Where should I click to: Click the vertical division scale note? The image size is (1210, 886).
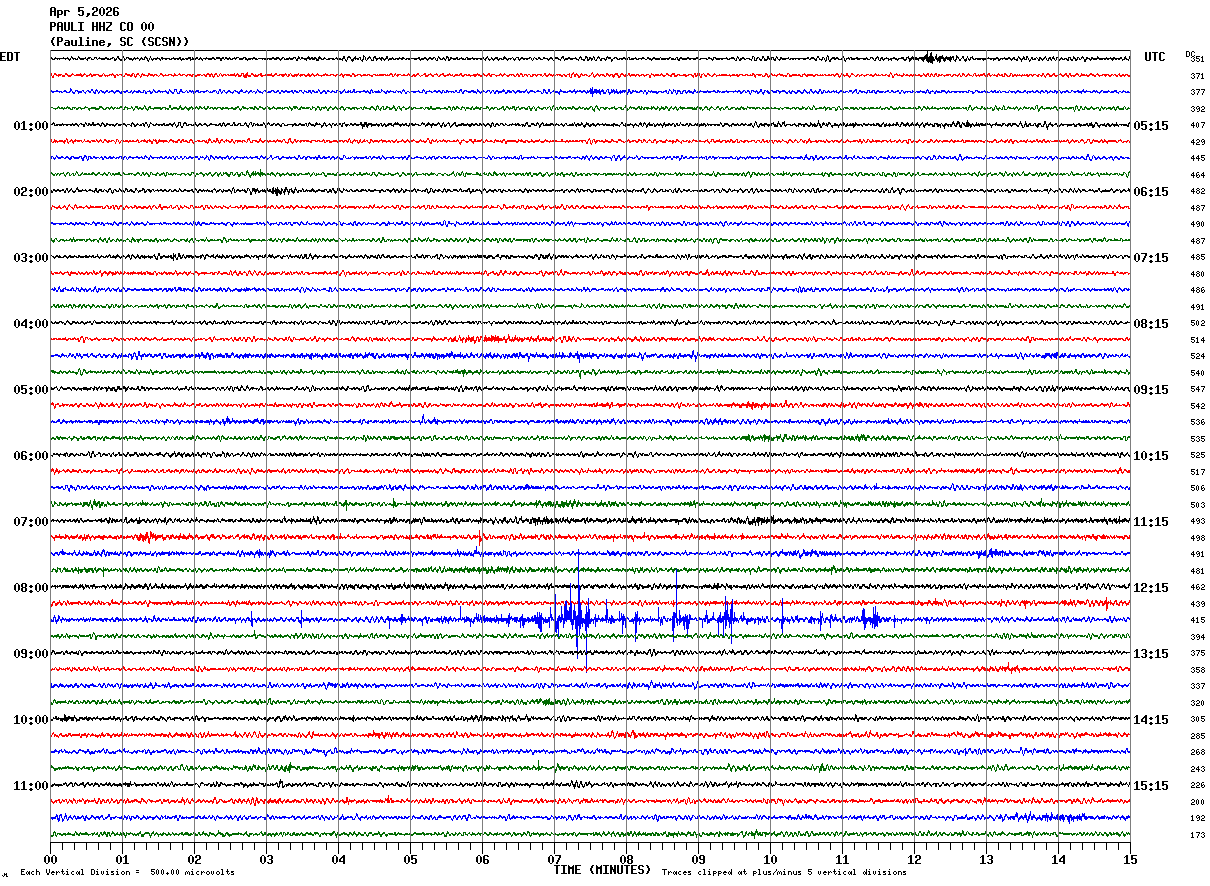coord(127,873)
